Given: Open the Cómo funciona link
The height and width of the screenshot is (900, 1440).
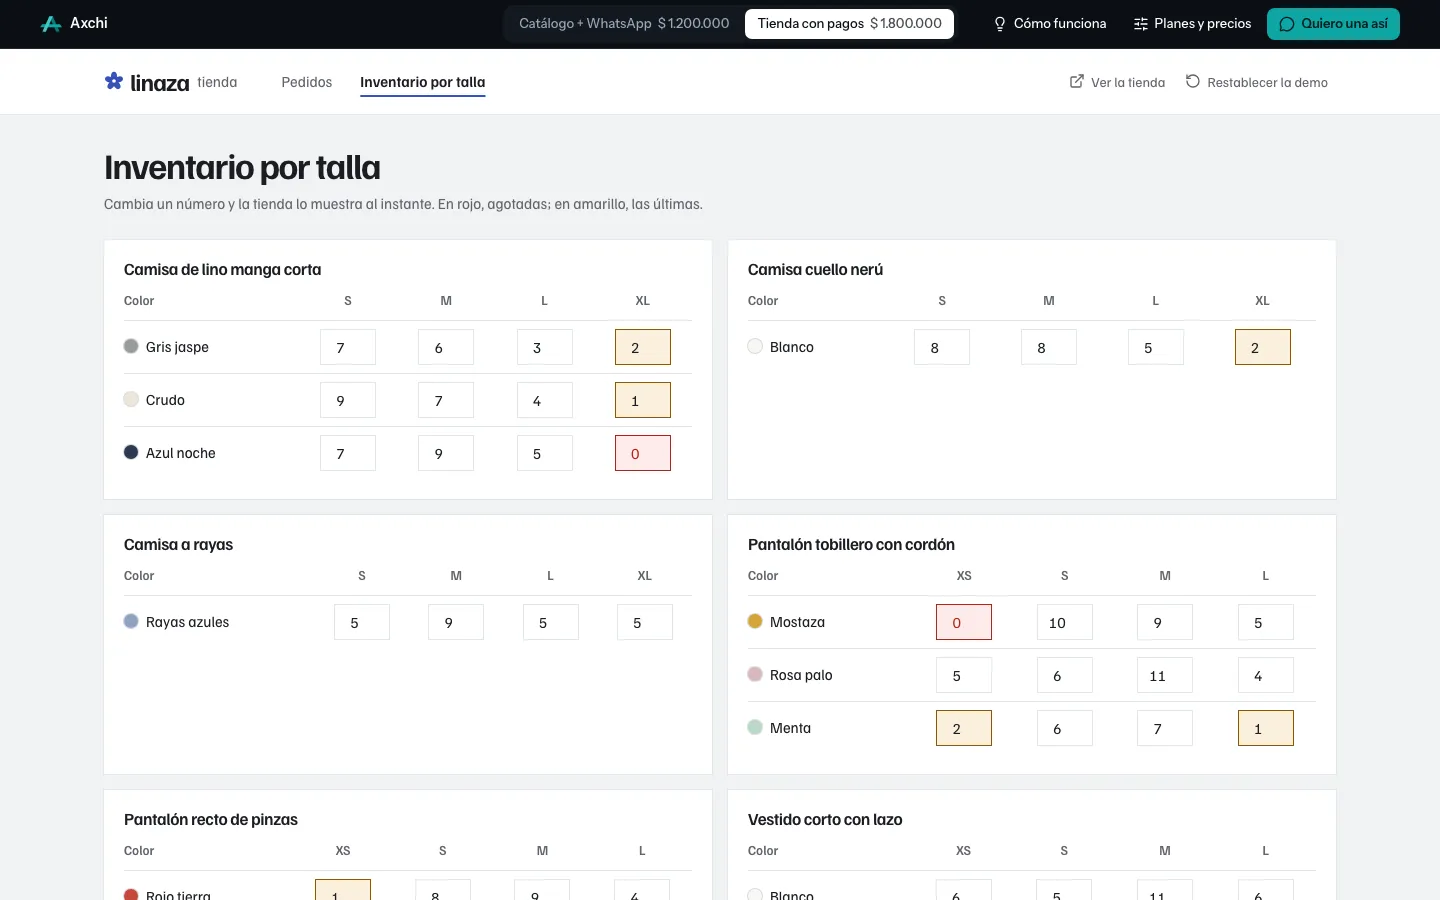Looking at the screenshot, I should click(x=1049, y=24).
